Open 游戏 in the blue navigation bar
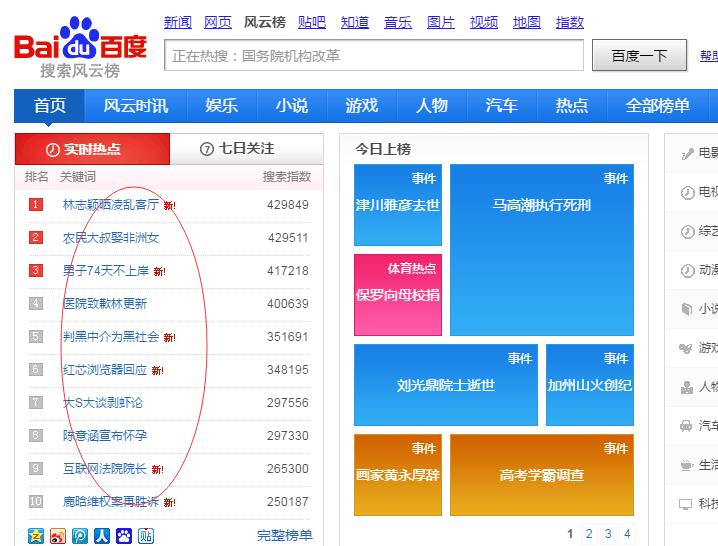Viewport: 718px width, 546px height. tap(362, 106)
